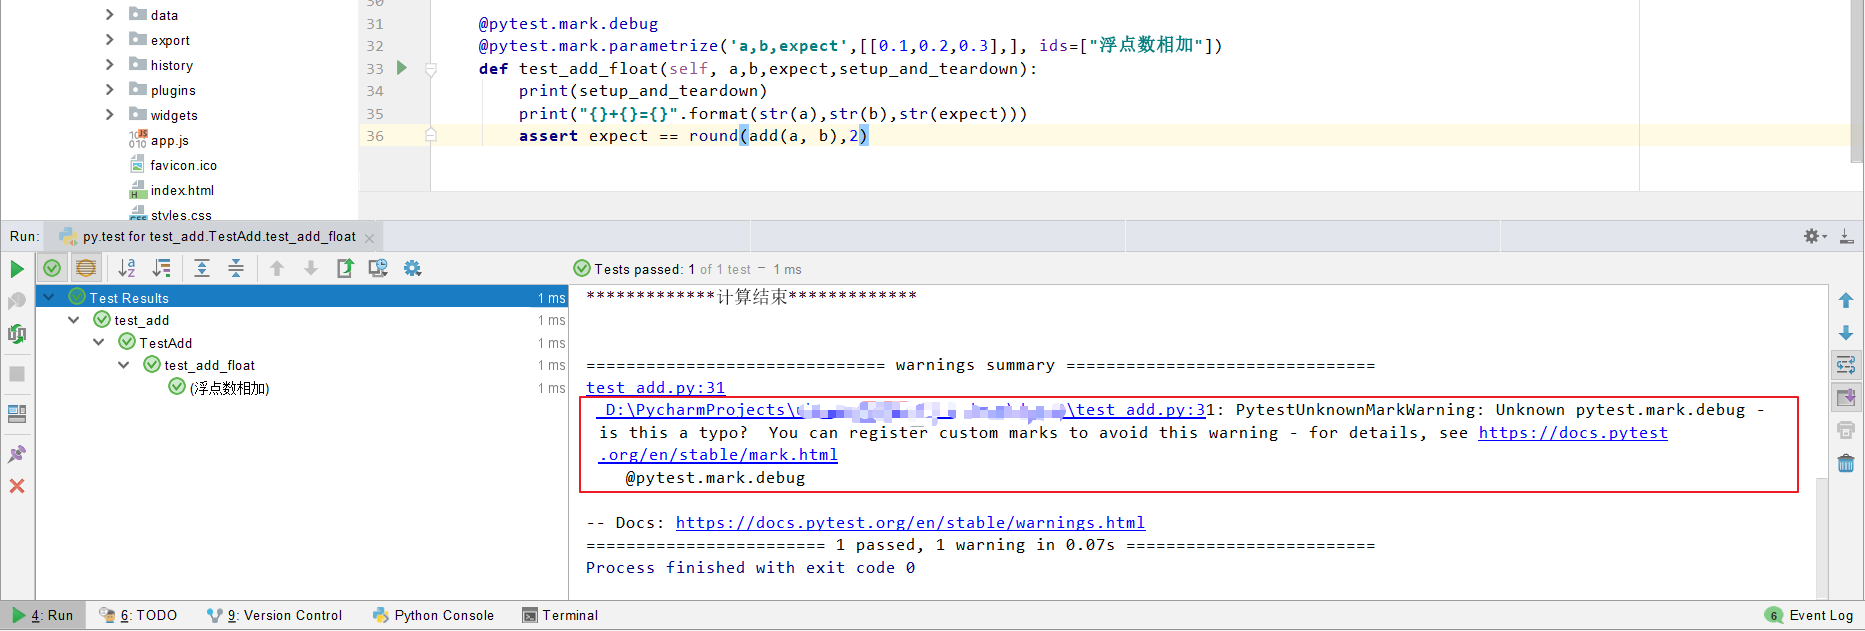Viewport: 1865px width, 631px height.
Task: Expand the history folder
Action: [110, 64]
